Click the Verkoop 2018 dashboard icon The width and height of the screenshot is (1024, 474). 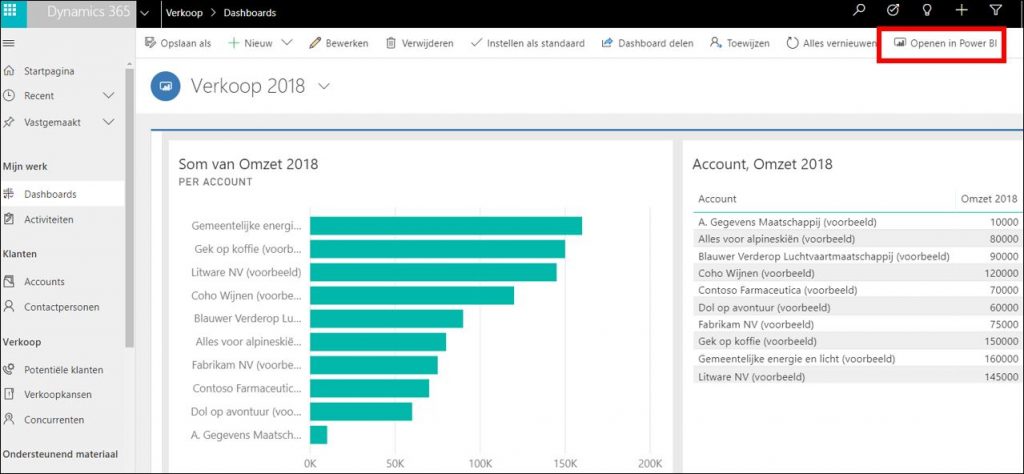pyautogui.click(x=165, y=87)
